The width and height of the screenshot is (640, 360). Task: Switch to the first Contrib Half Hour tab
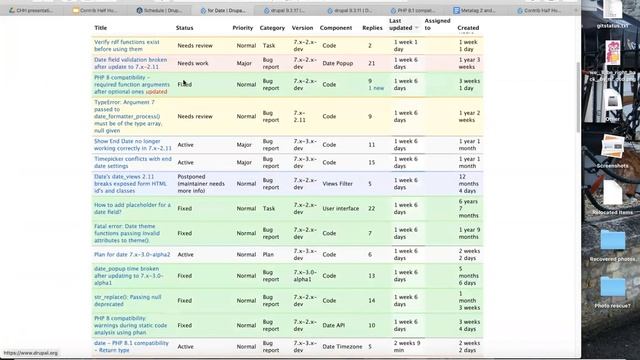click(x=95, y=10)
